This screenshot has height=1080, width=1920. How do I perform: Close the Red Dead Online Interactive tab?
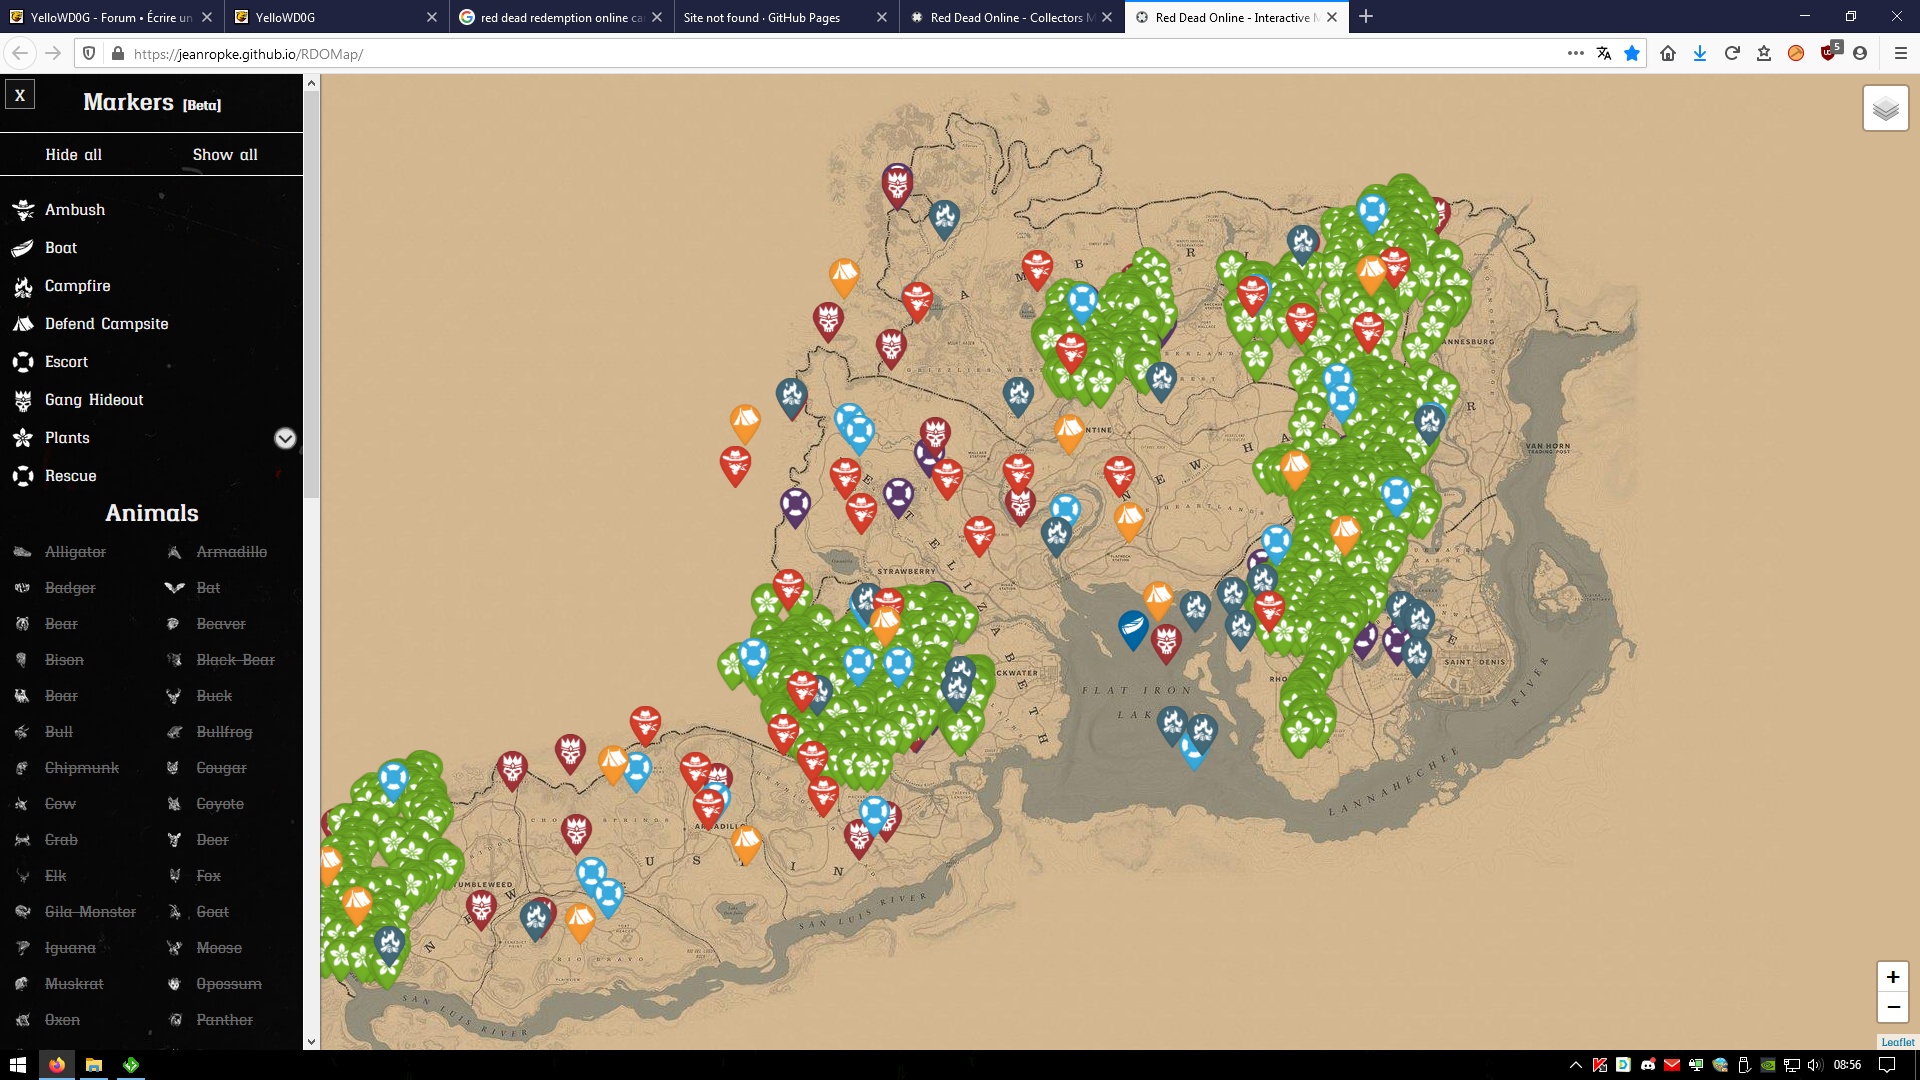[1332, 17]
